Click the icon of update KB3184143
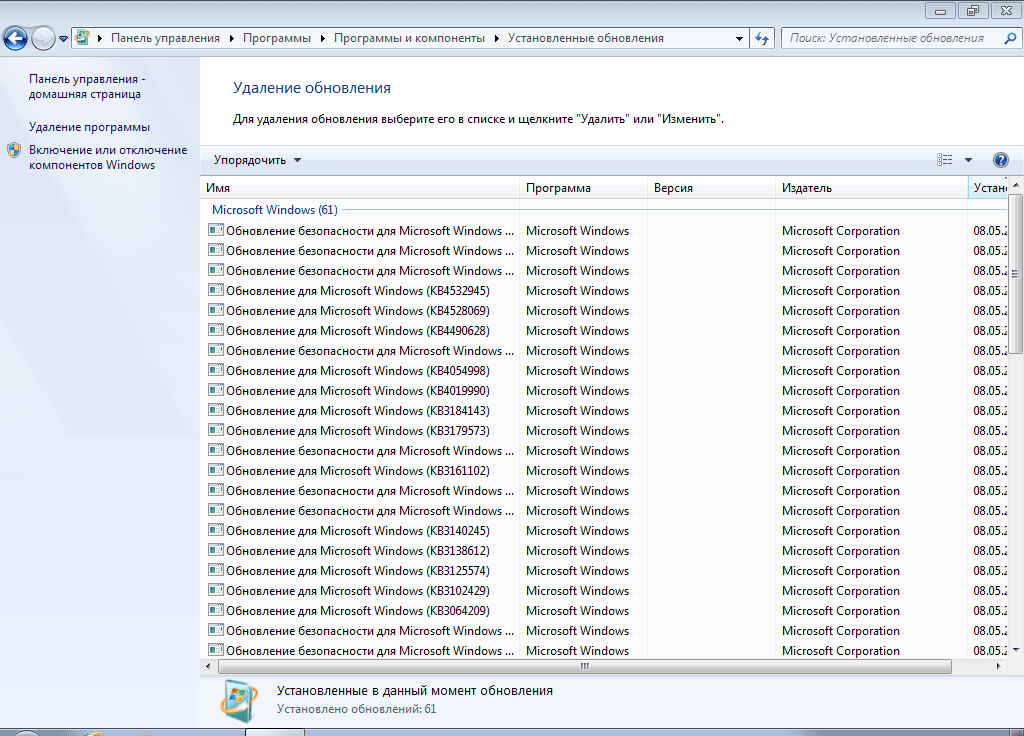This screenshot has width=1024, height=736. pyautogui.click(x=216, y=410)
